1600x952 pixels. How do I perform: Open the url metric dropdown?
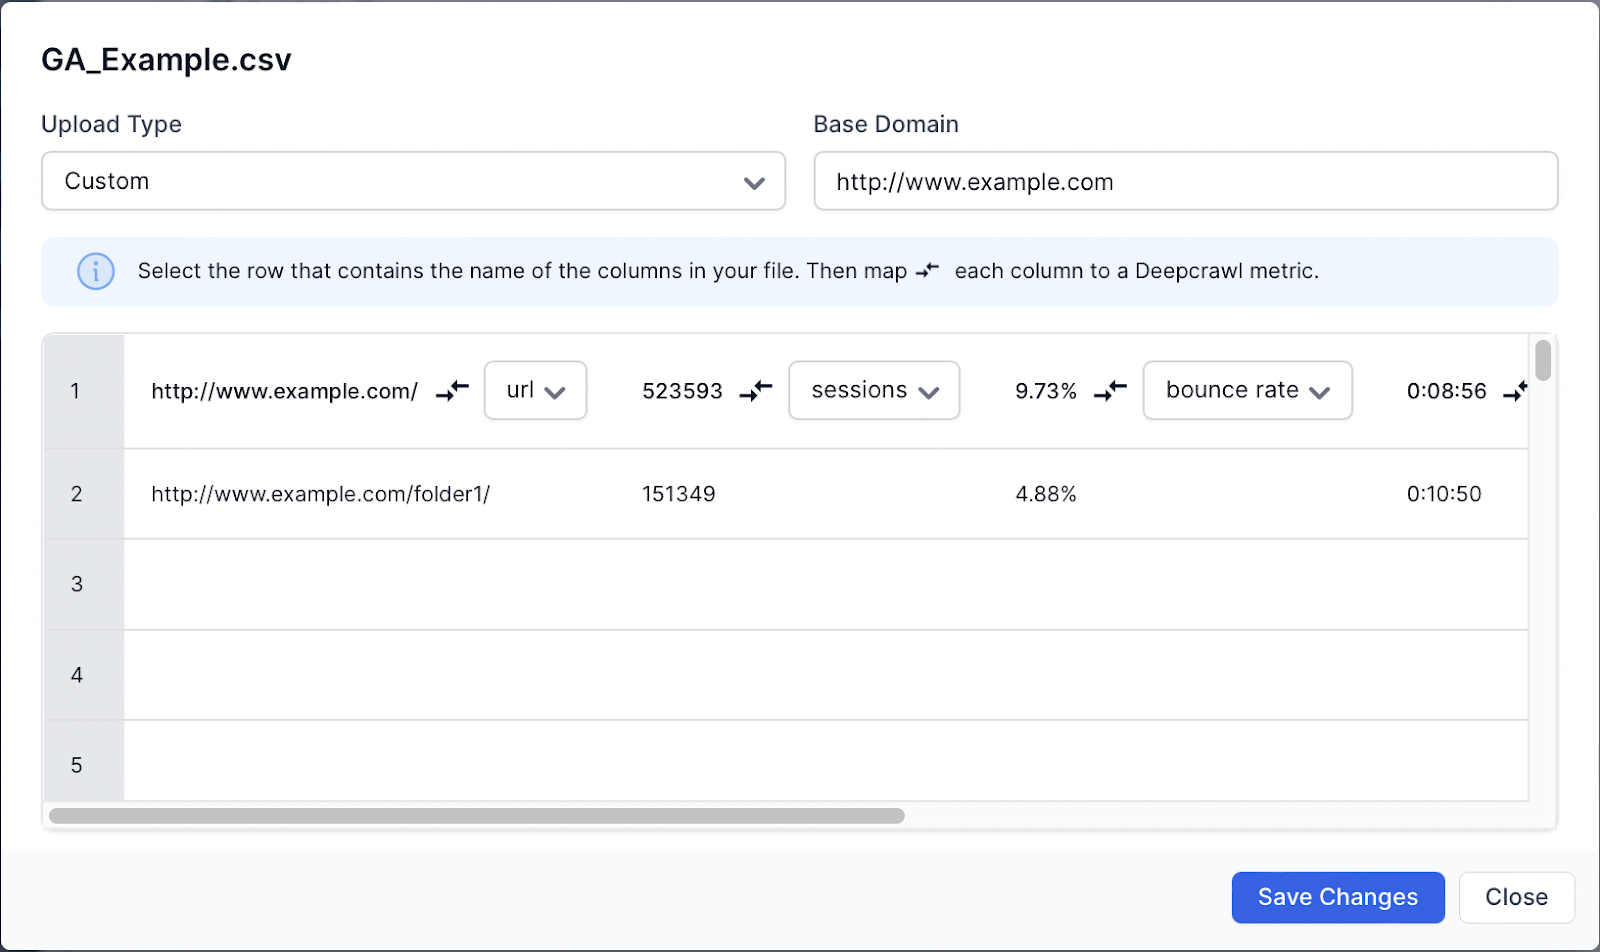click(535, 391)
